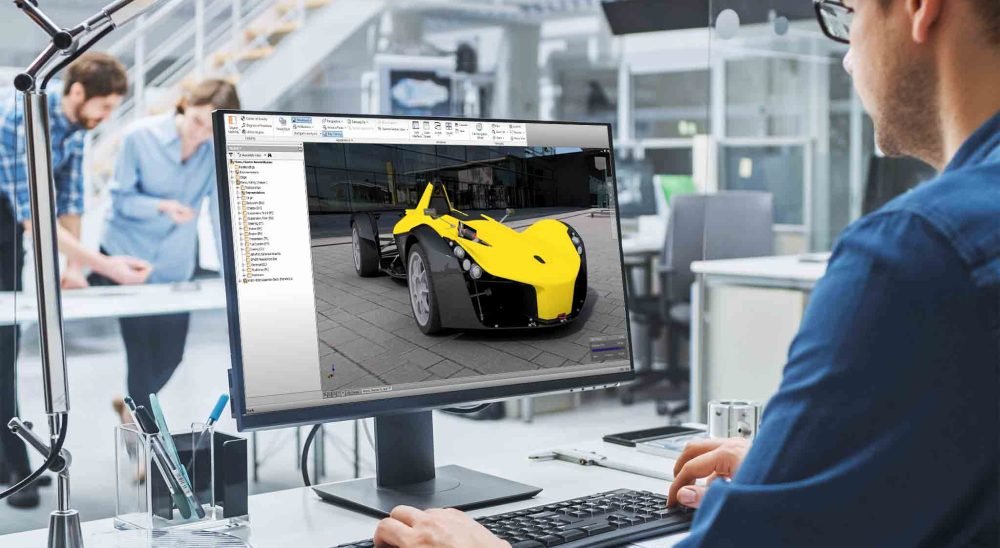This screenshot has width=1000, height=548.
Task: Click the Tile All windows icon
Action: (x=451, y=128)
